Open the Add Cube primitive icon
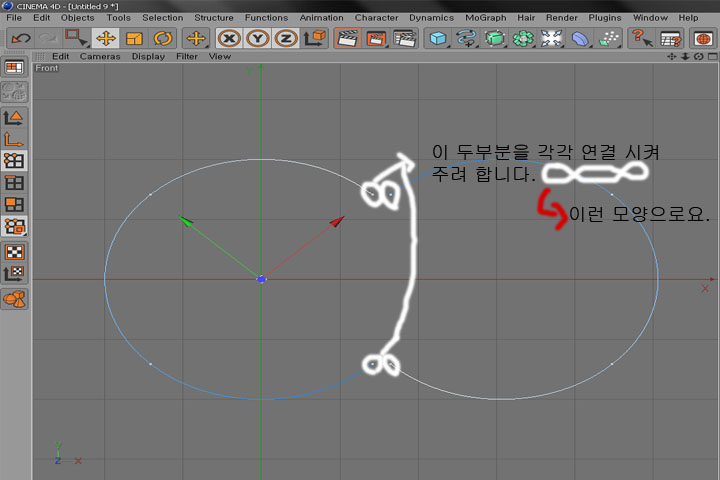 [x=437, y=38]
